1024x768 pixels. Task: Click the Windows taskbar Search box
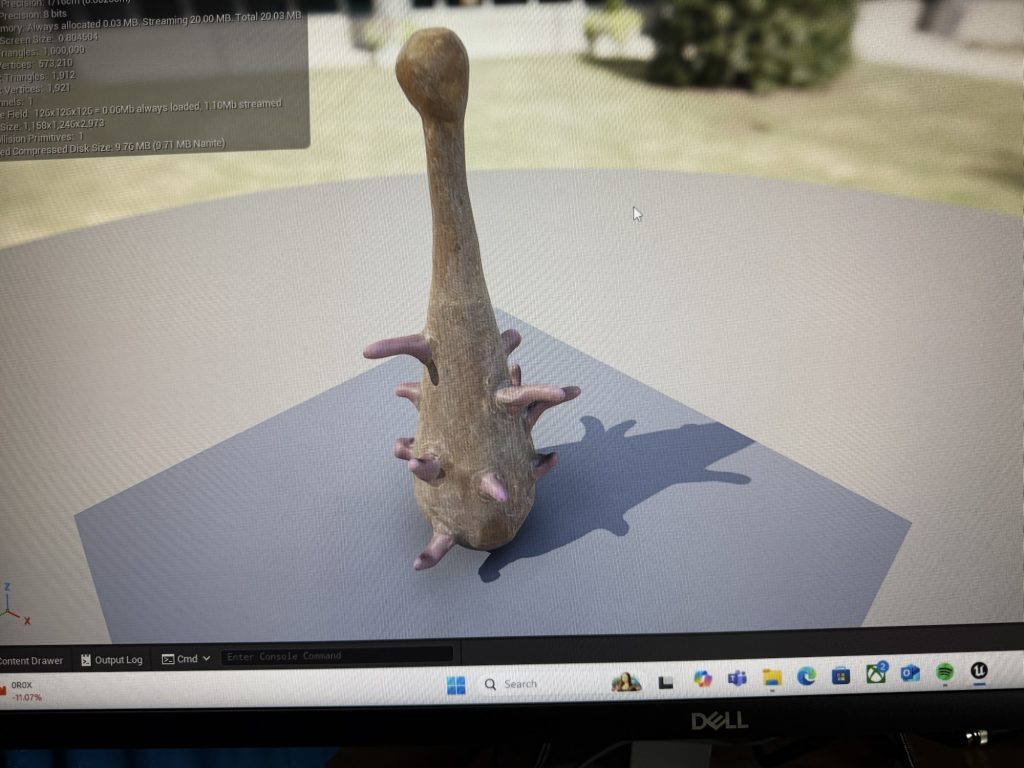click(520, 684)
